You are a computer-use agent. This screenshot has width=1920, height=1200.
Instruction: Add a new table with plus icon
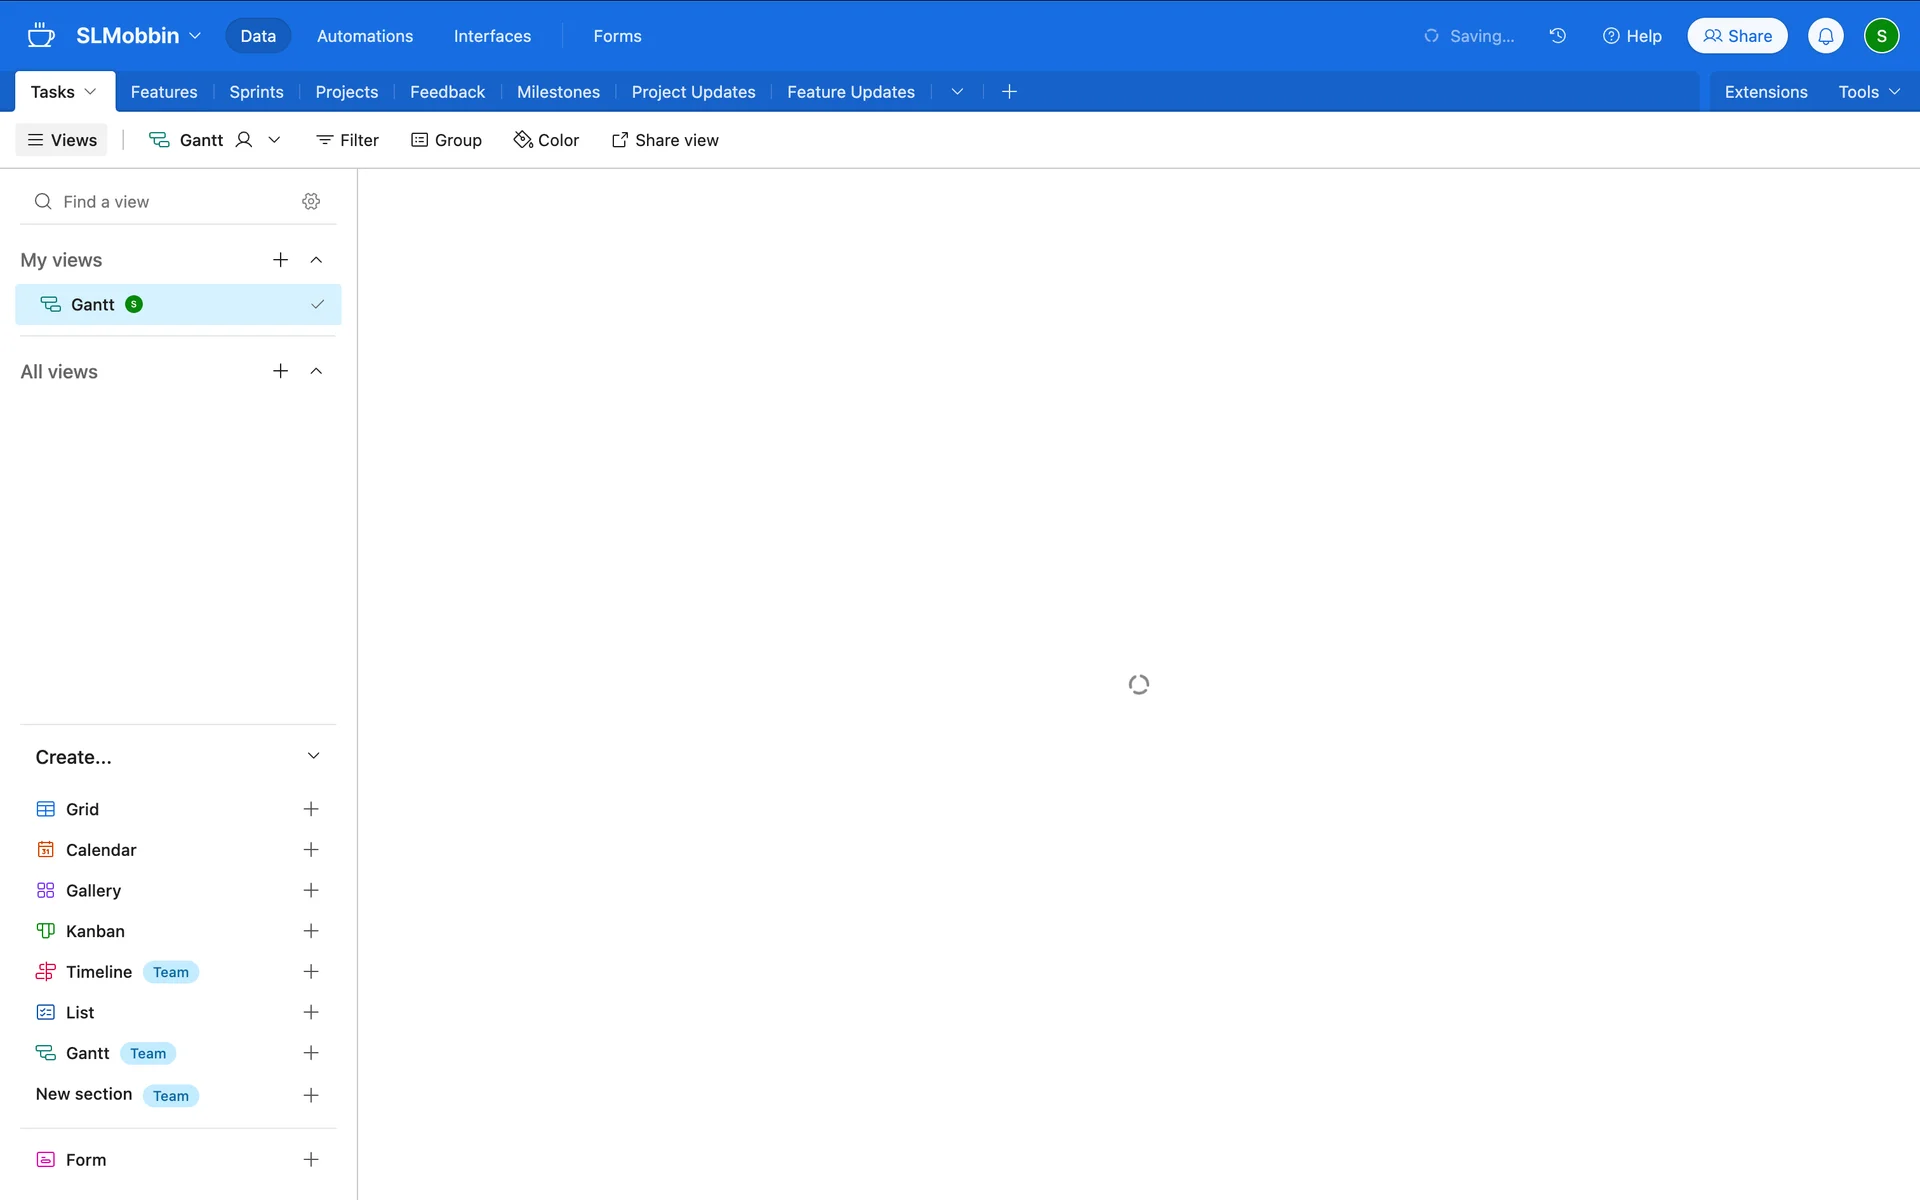coord(1009,92)
